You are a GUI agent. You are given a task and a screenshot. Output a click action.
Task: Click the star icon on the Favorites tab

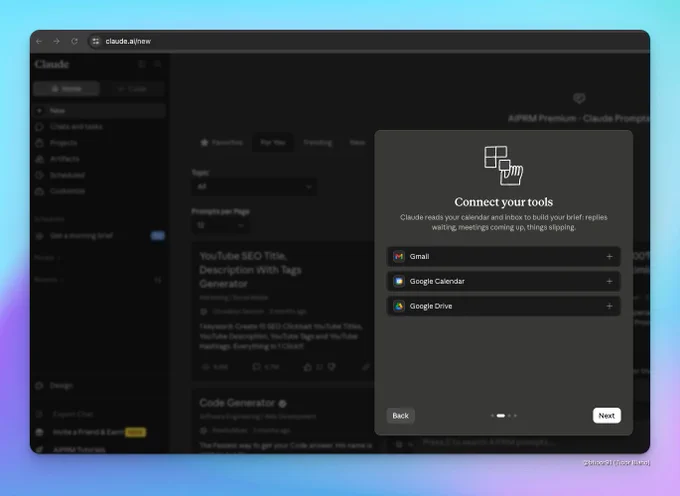[x=204, y=142]
